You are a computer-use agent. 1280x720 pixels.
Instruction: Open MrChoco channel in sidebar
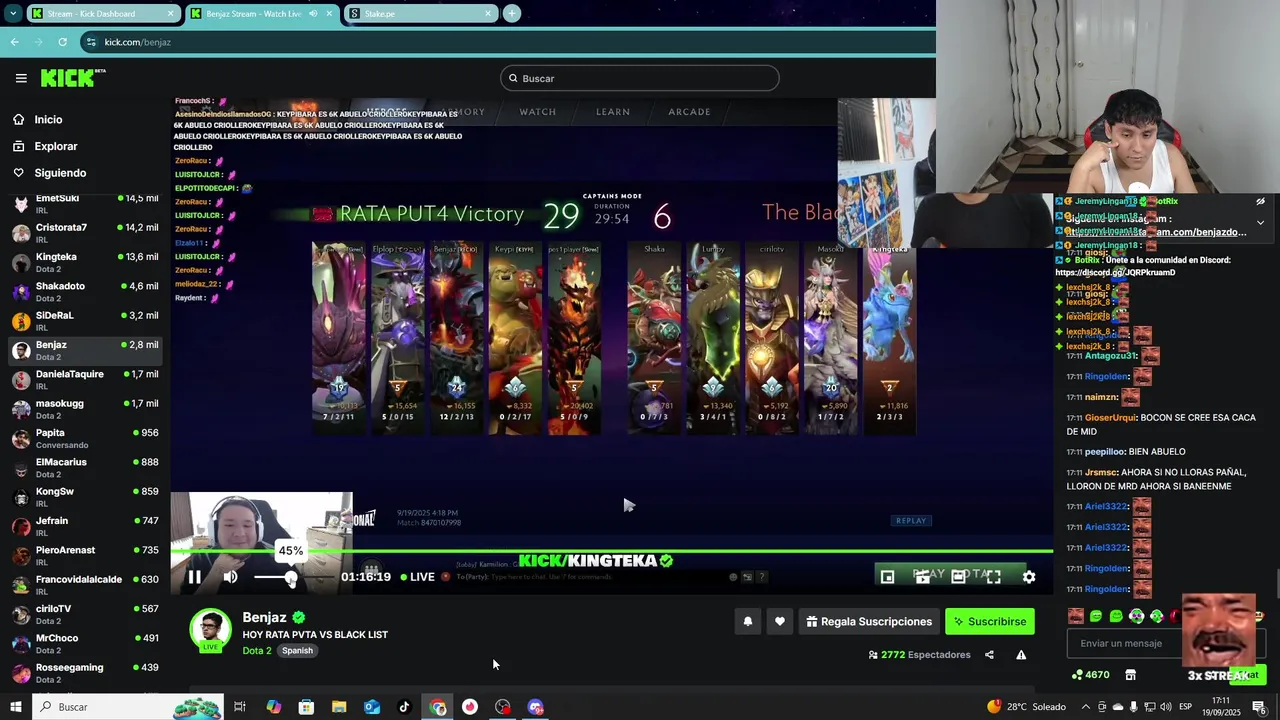pos(84,643)
